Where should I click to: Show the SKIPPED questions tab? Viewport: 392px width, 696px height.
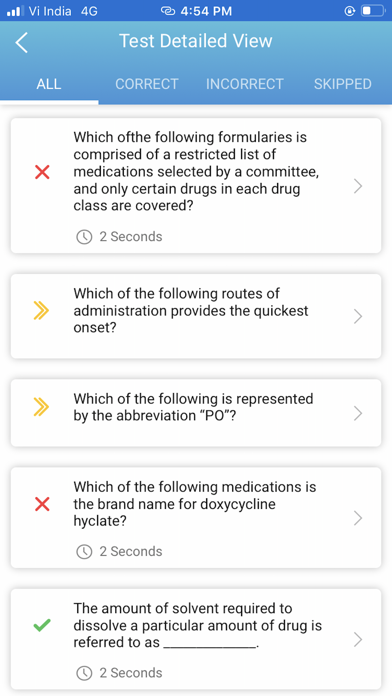click(343, 84)
